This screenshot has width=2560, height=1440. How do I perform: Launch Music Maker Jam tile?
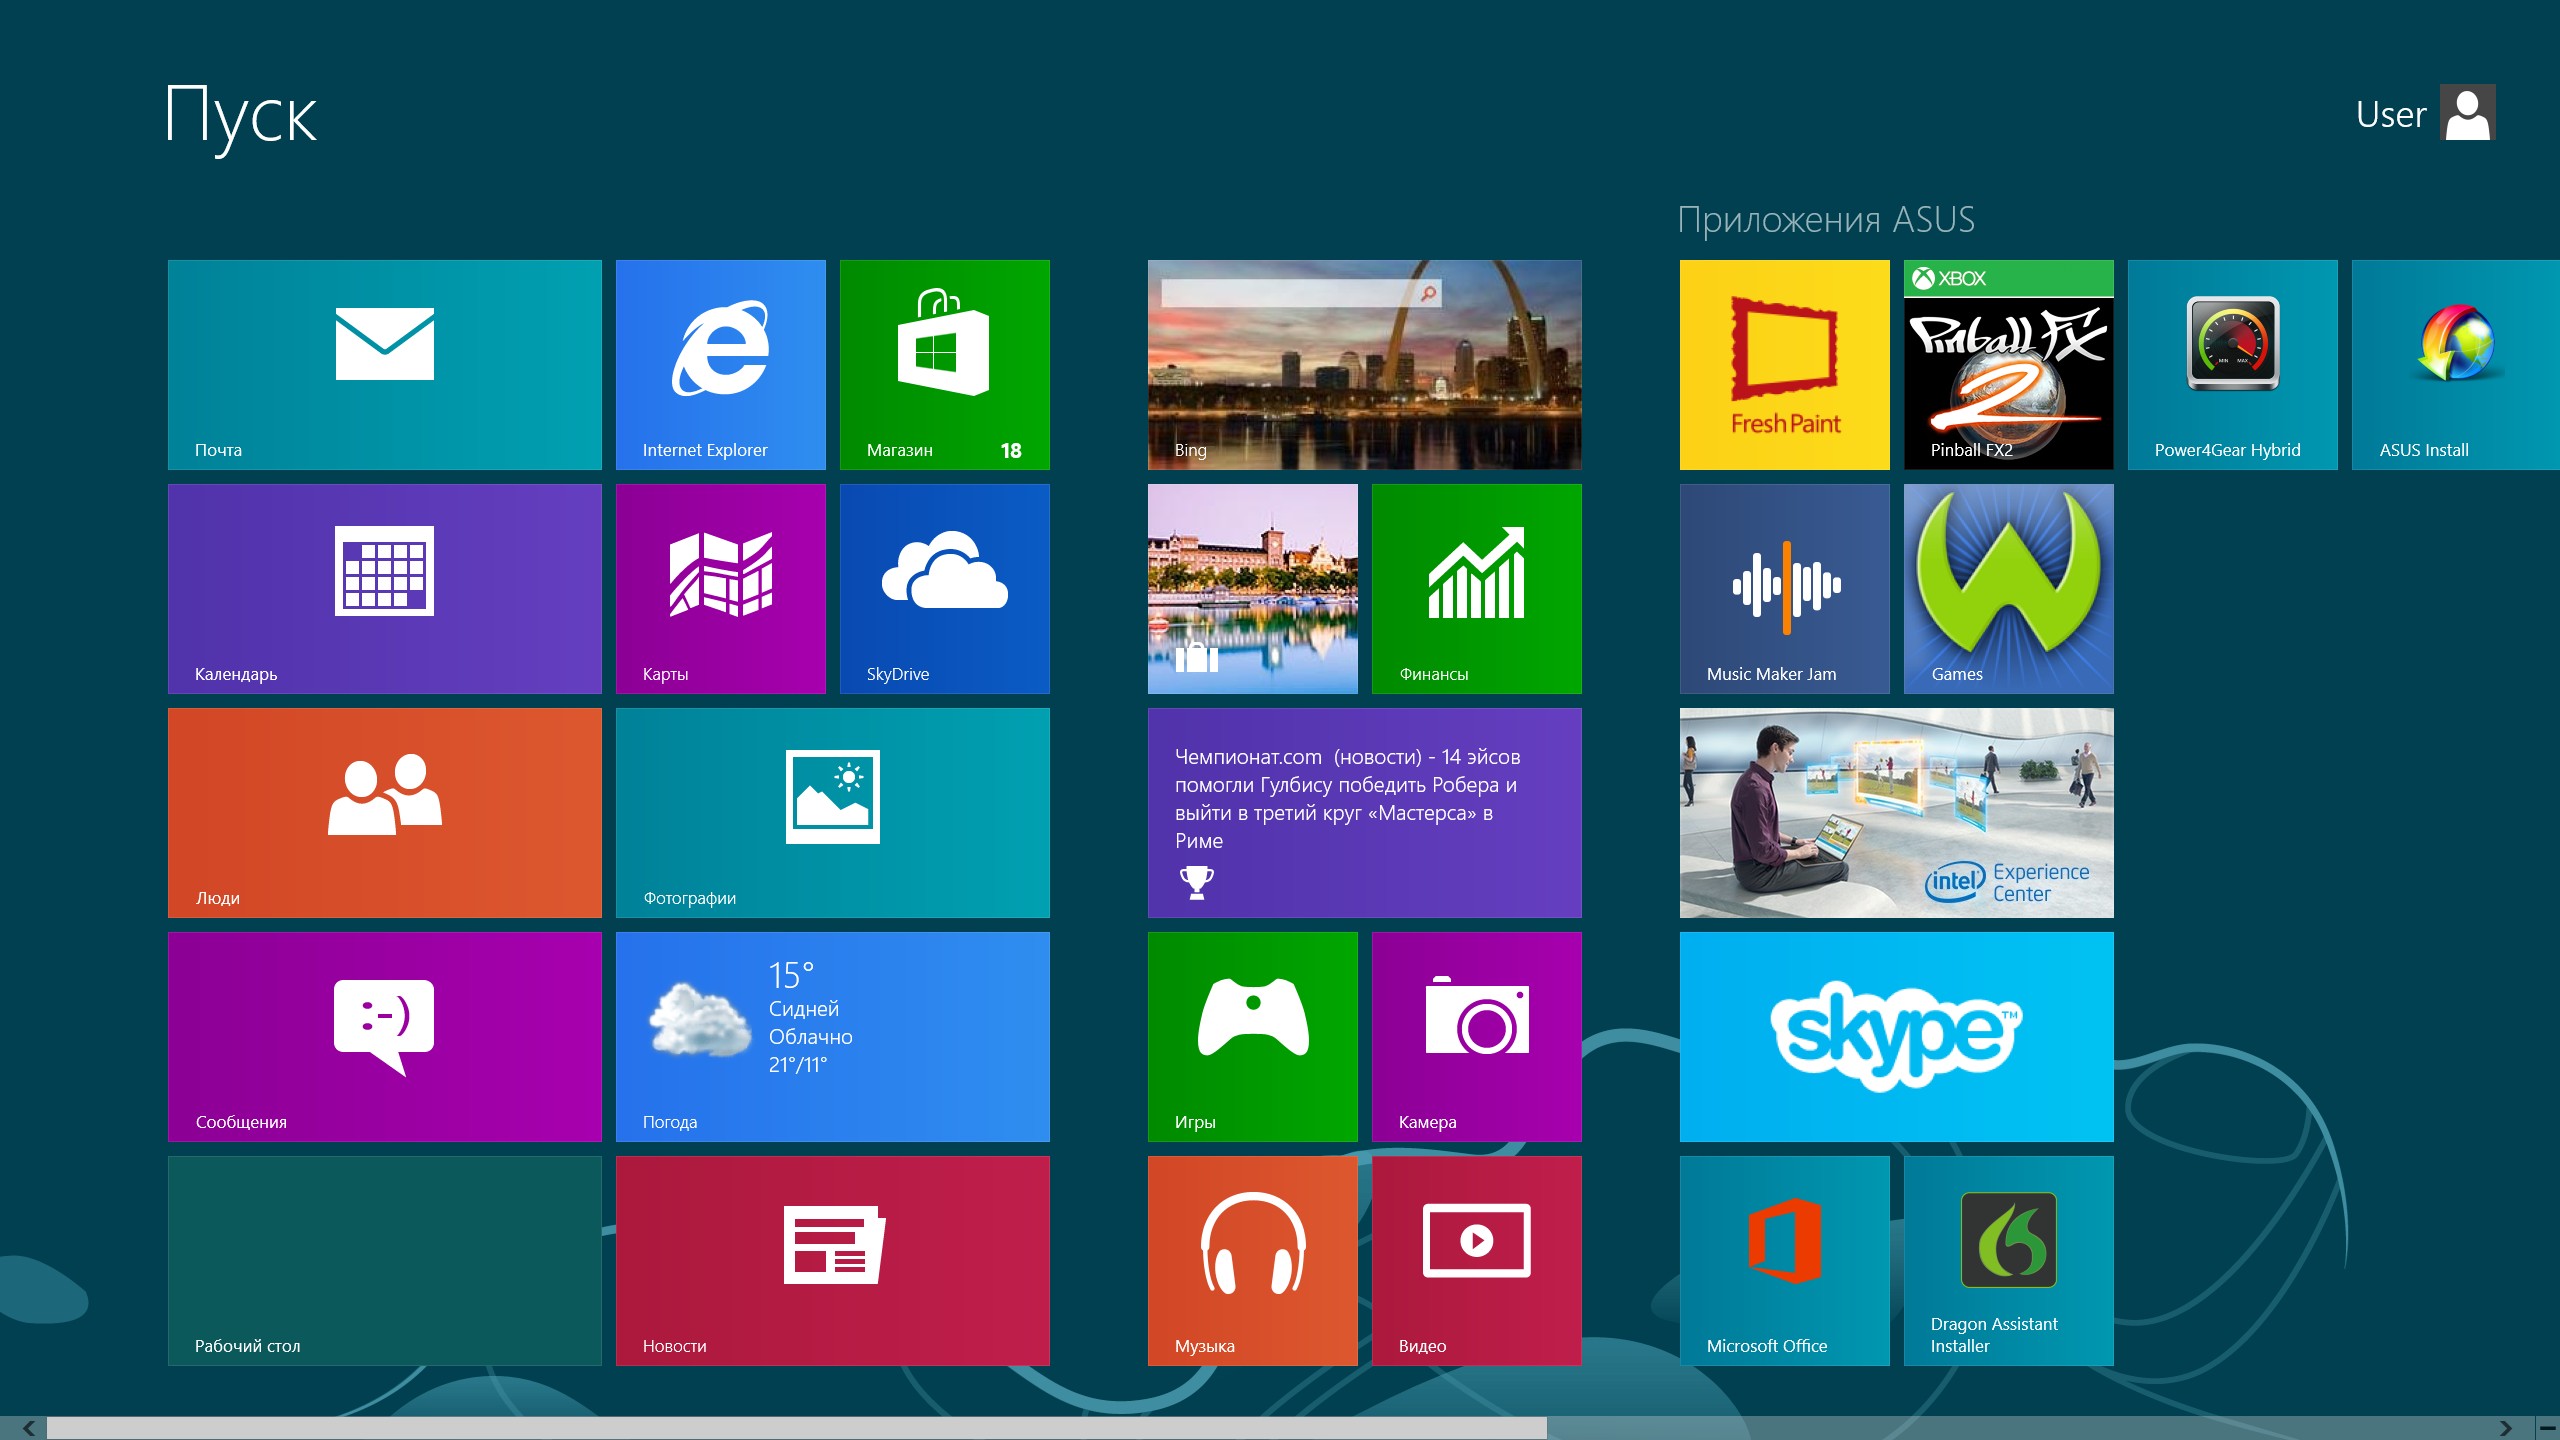pos(1784,589)
